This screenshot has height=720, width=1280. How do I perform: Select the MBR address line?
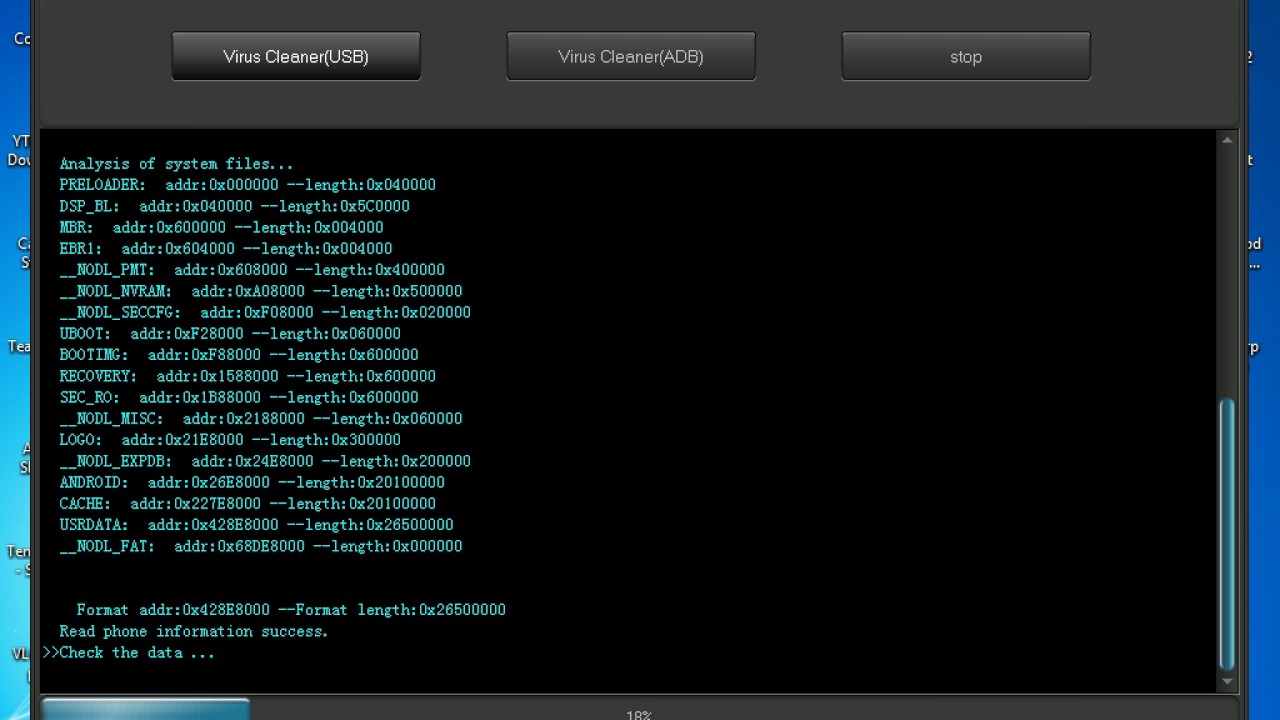pyautogui.click(x=221, y=227)
